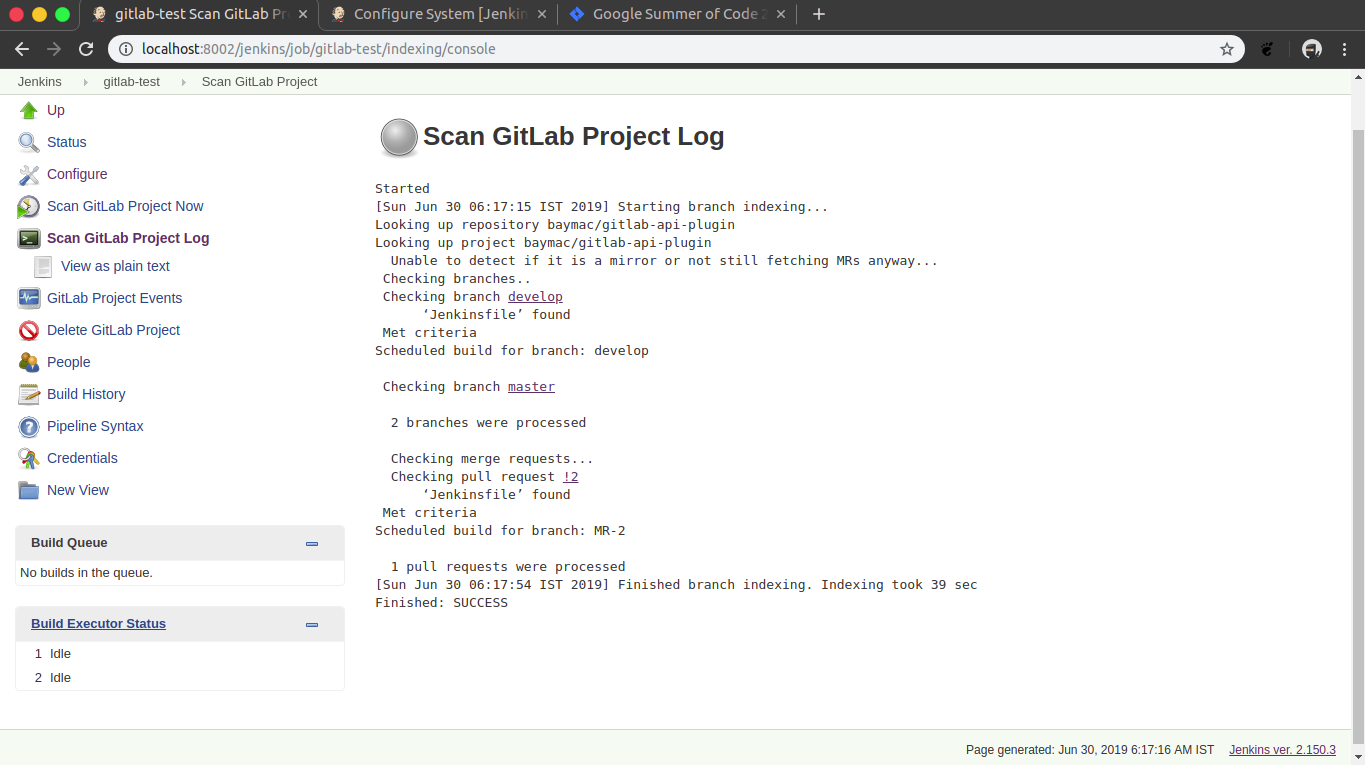The width and height of the screenshot is (1365, 765).
Task: Click the New View folder icon
Action: [x=29, y=490]
